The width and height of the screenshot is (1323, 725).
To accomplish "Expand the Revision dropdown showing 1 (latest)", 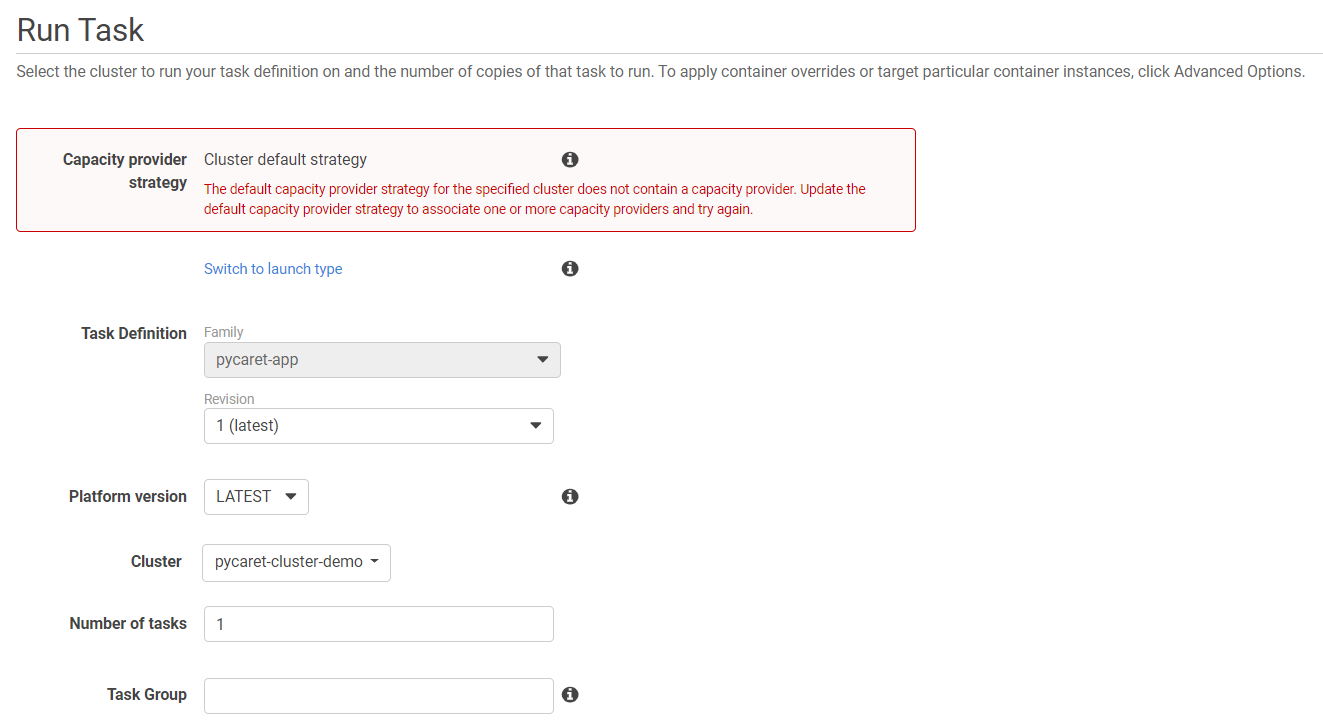I will point(378,426).
